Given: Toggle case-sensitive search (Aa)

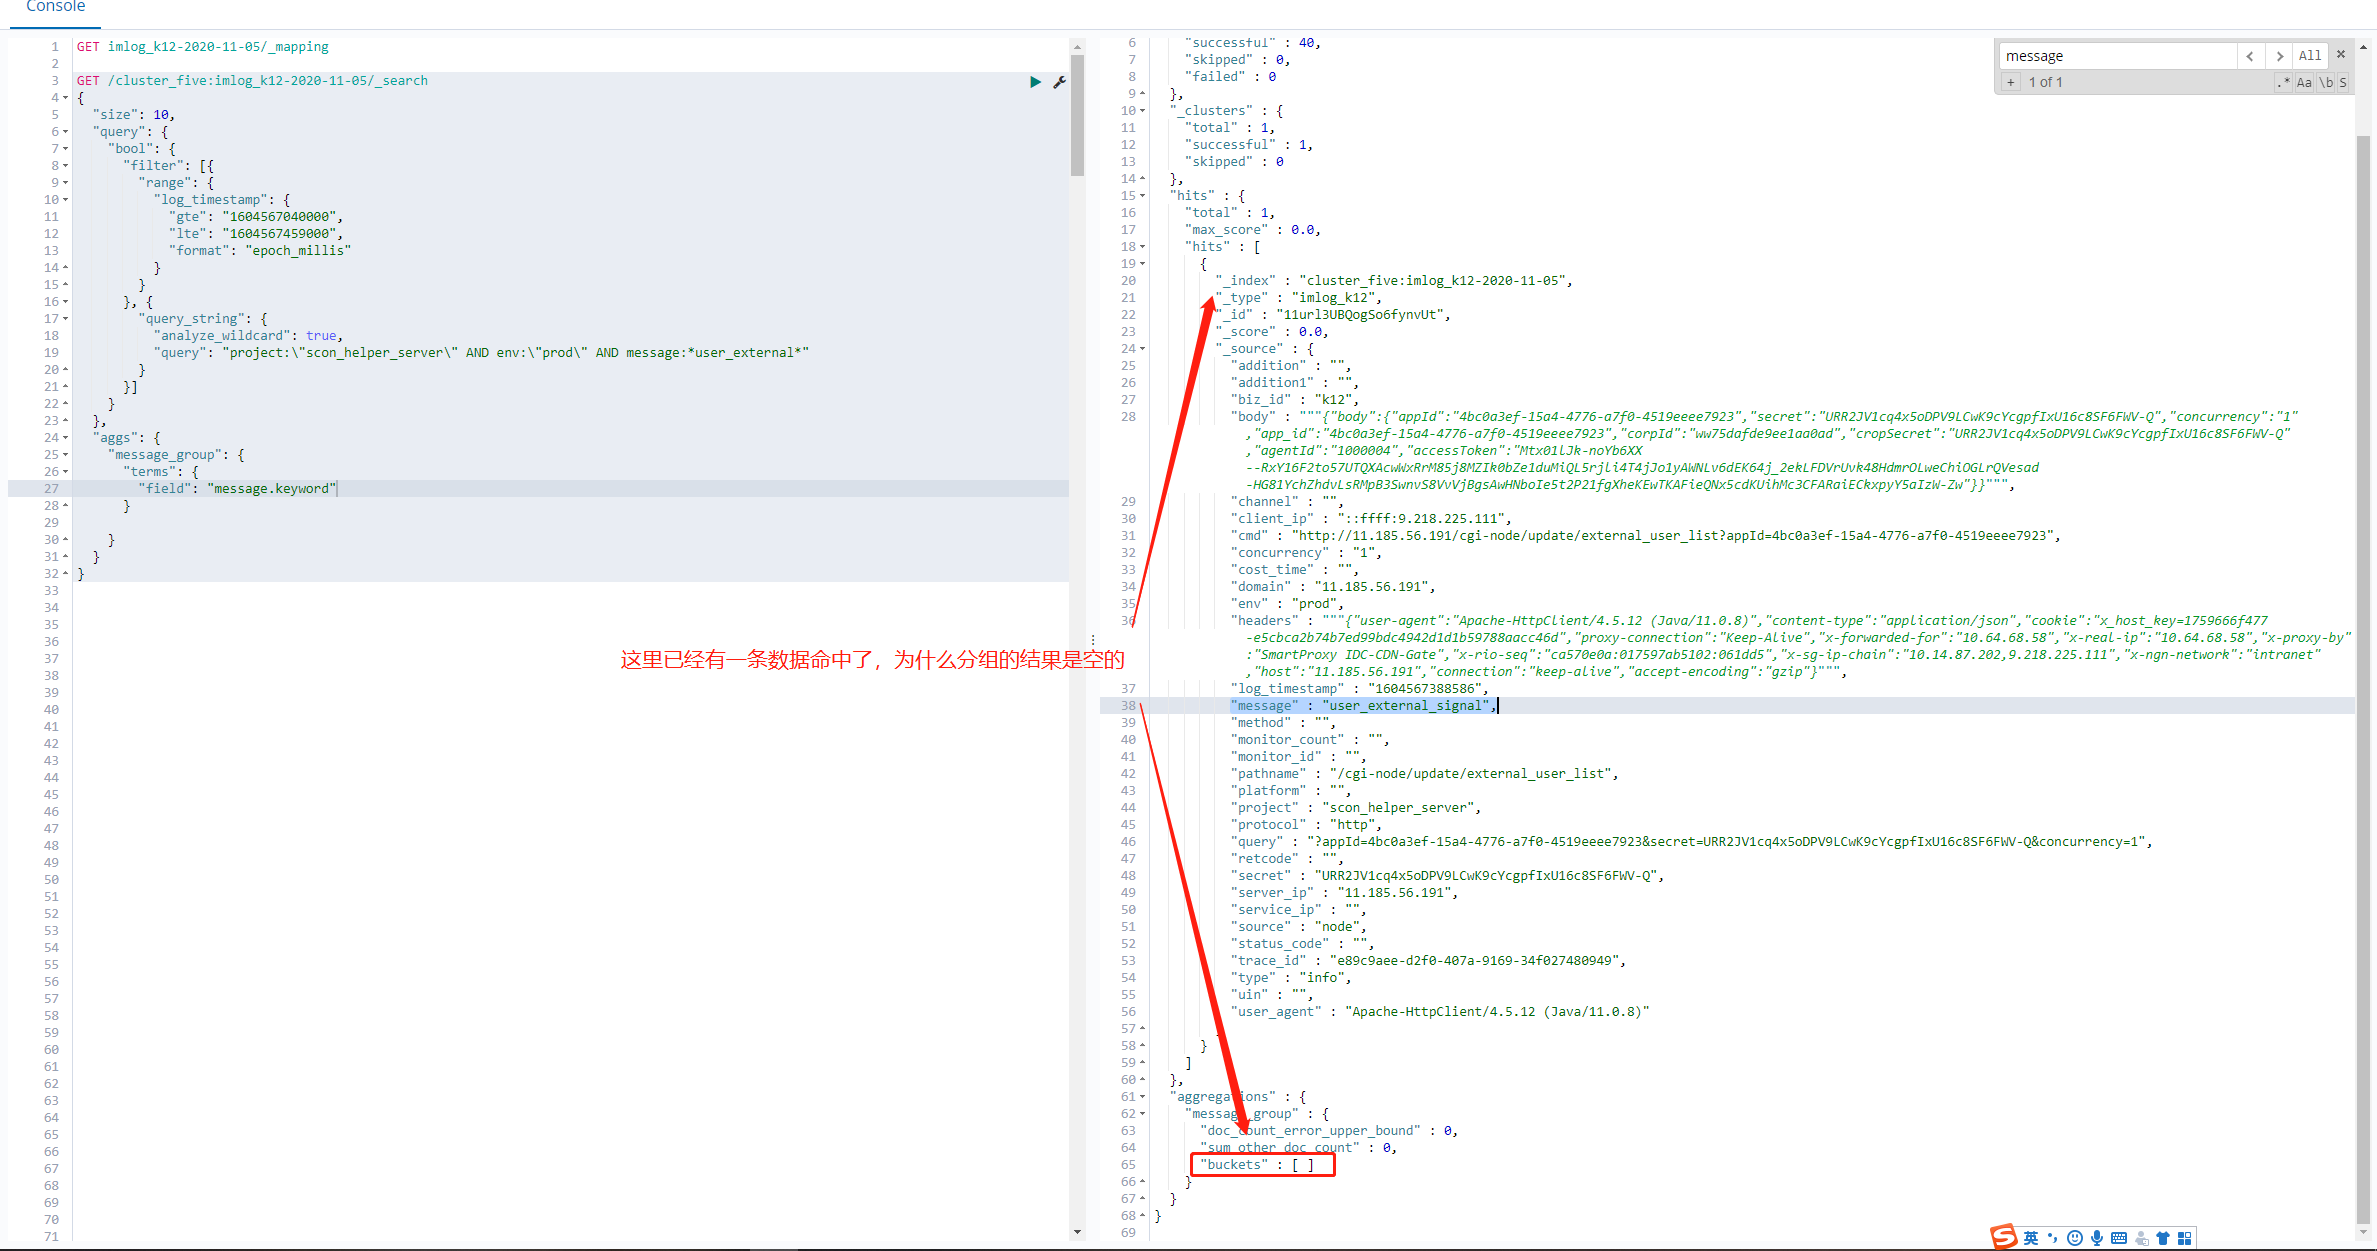Looking at the screenshot, I should (x=2304, y=83).
